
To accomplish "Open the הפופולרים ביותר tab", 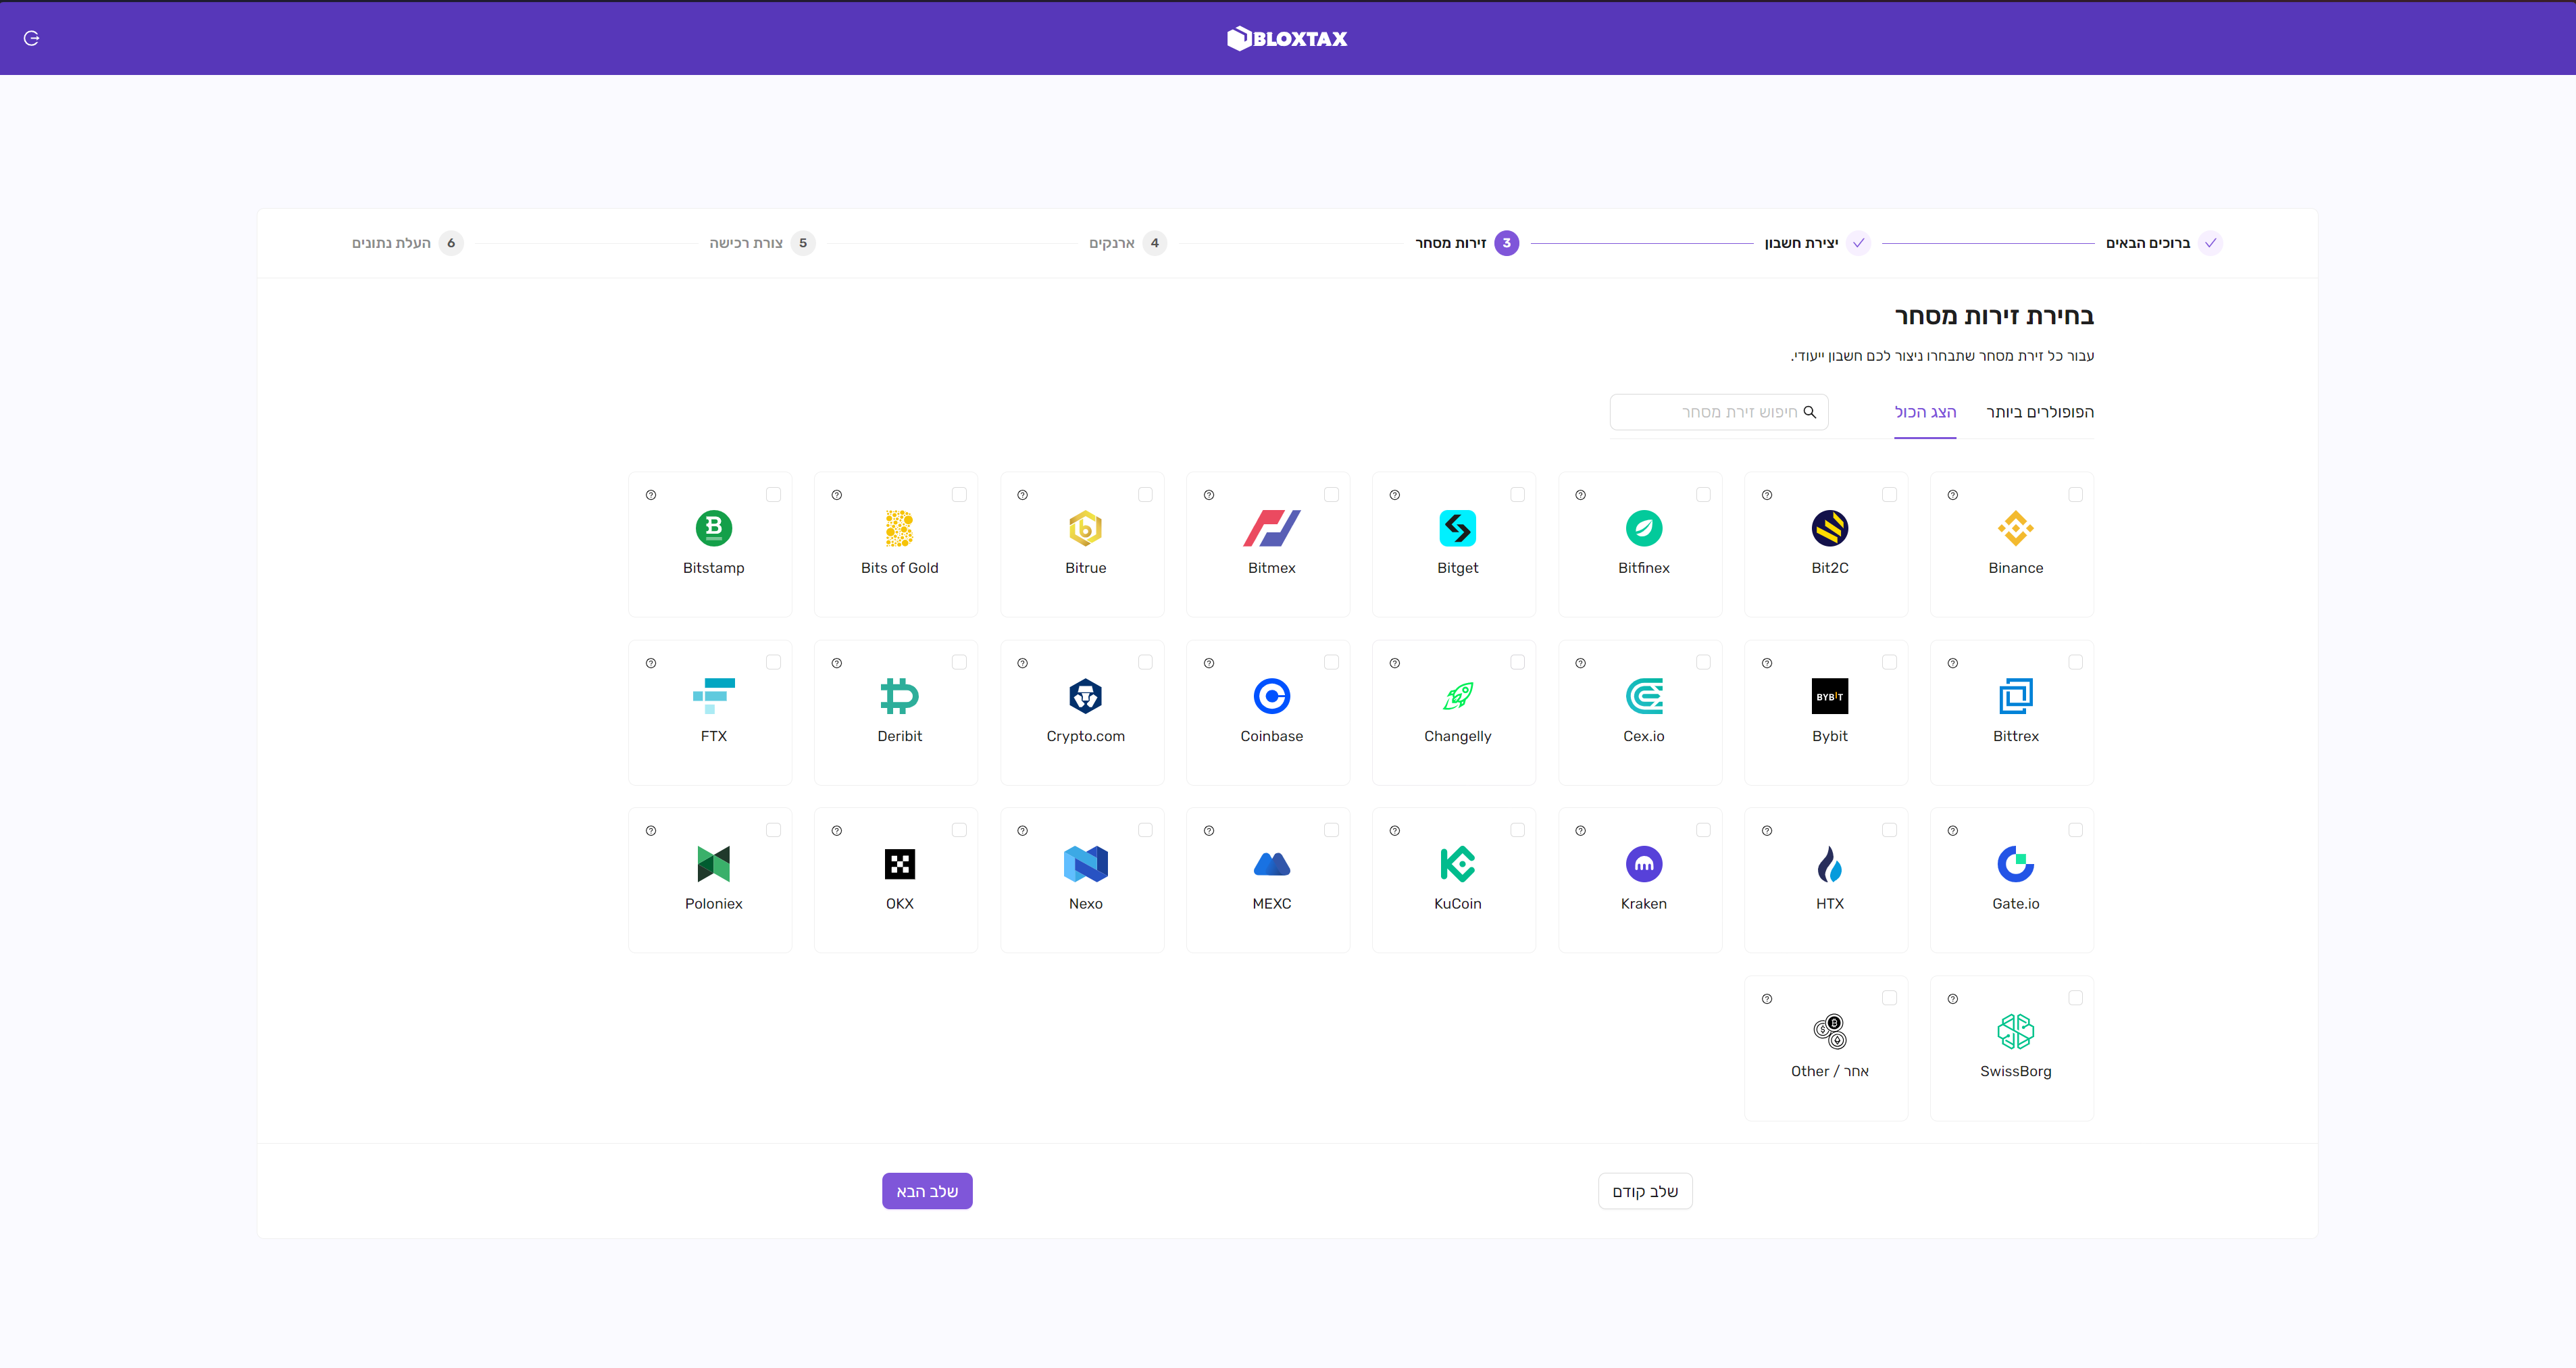I will point(2039,412).
